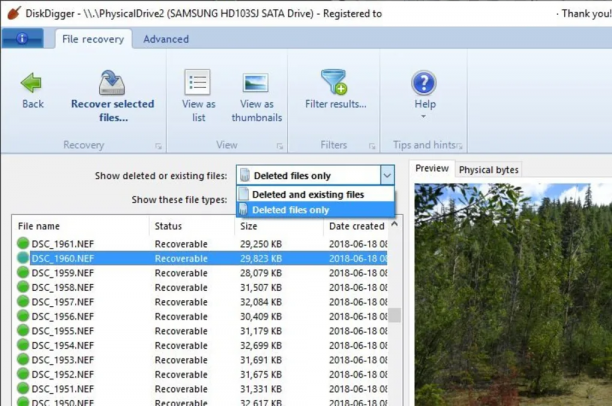Open Filters group dialog launcher
The image size is (612, 406).
372,146
